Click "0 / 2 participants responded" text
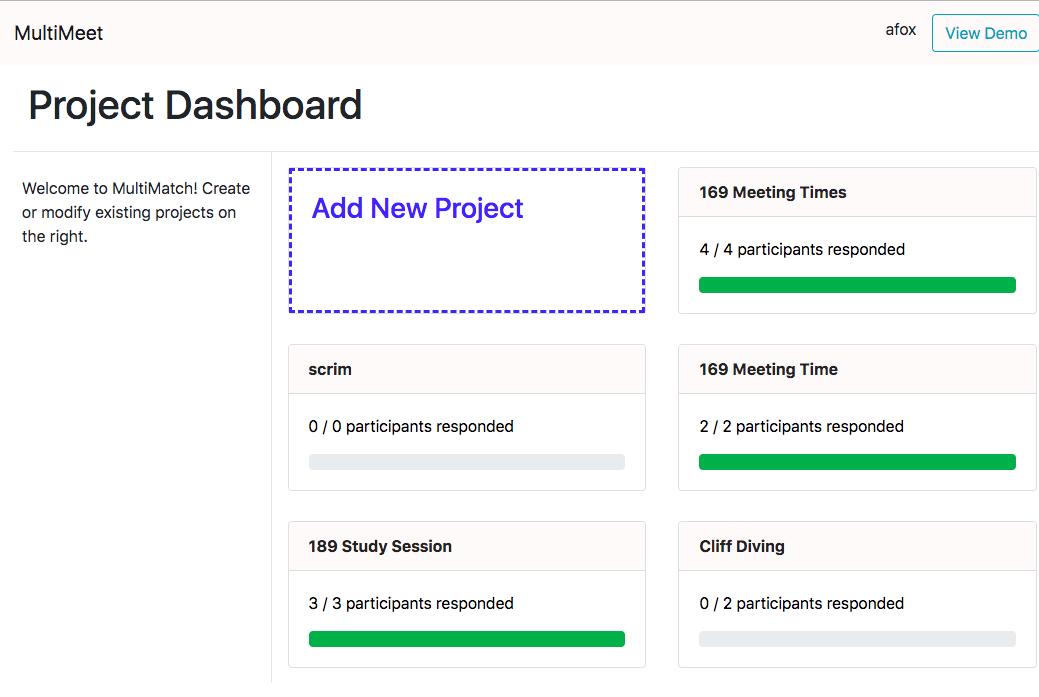The image size is (1039, 697). click(802, 604)
